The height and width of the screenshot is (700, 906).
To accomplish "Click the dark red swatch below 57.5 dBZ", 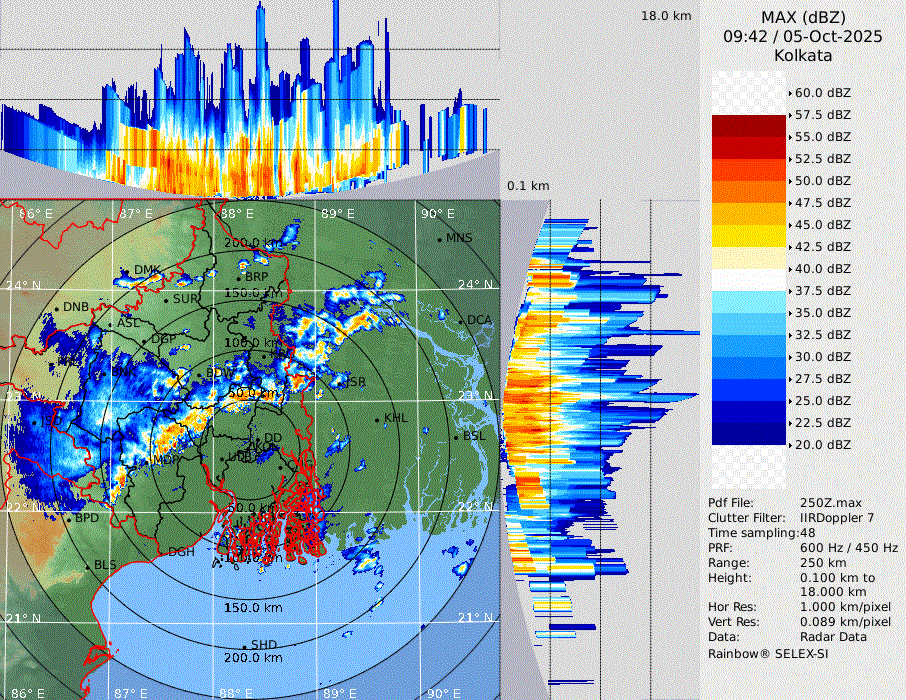I will point(749,126).
